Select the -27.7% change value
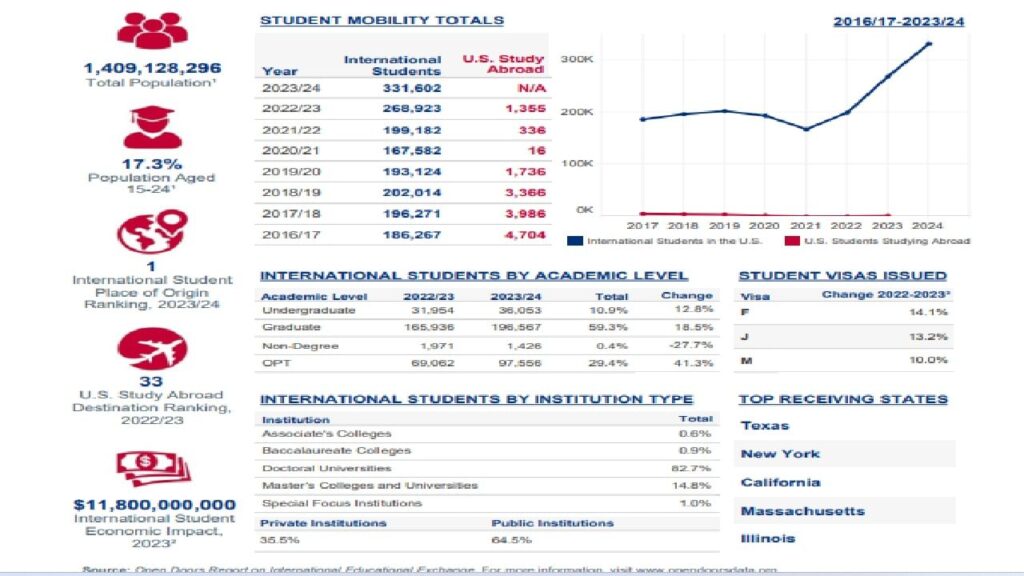 coord(691,345)
